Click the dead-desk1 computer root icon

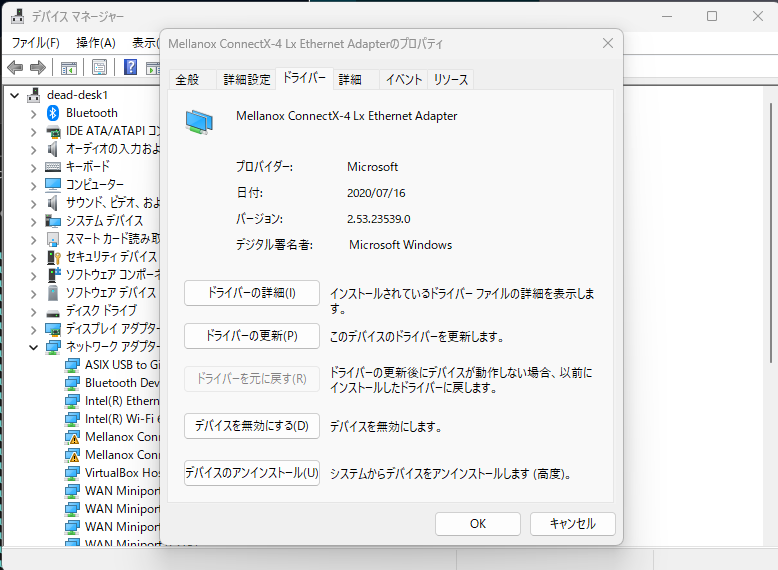(x=34, y=95)
